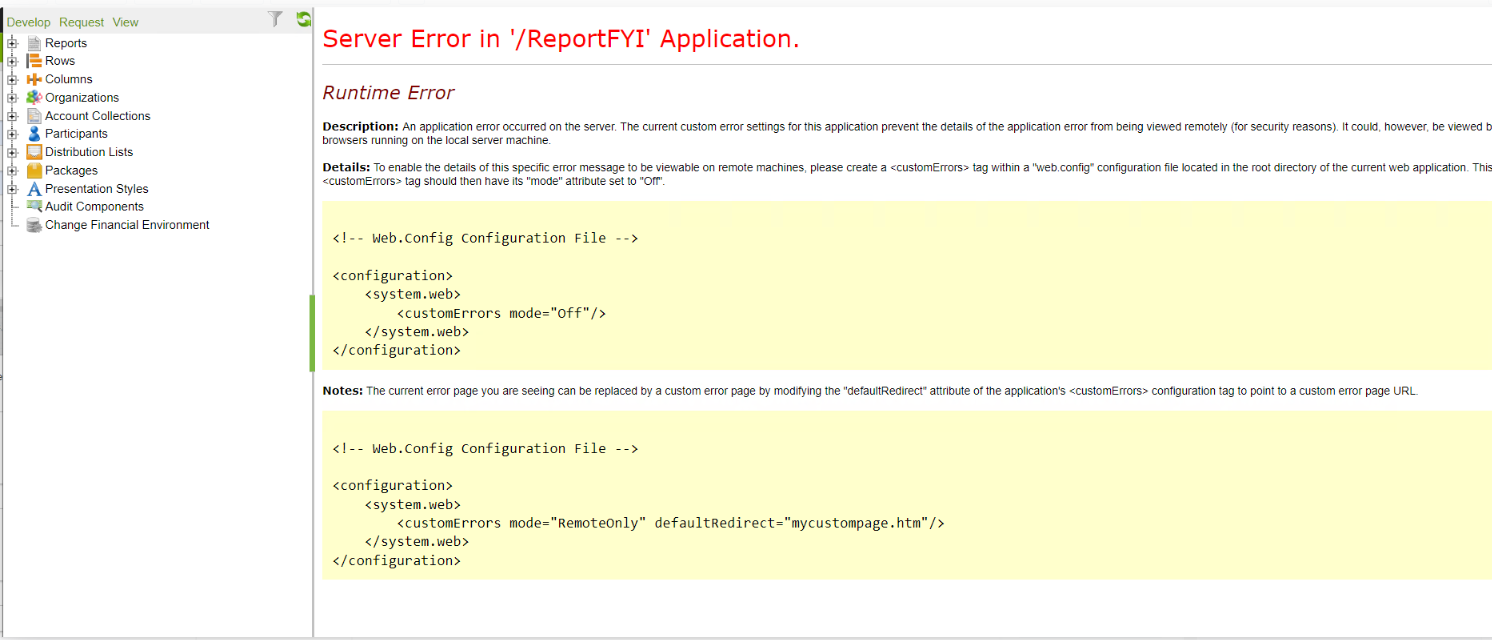Viewport: 1492px width, 640px height.
Task: Click the Reports document icon
Action: coord(35,43)
